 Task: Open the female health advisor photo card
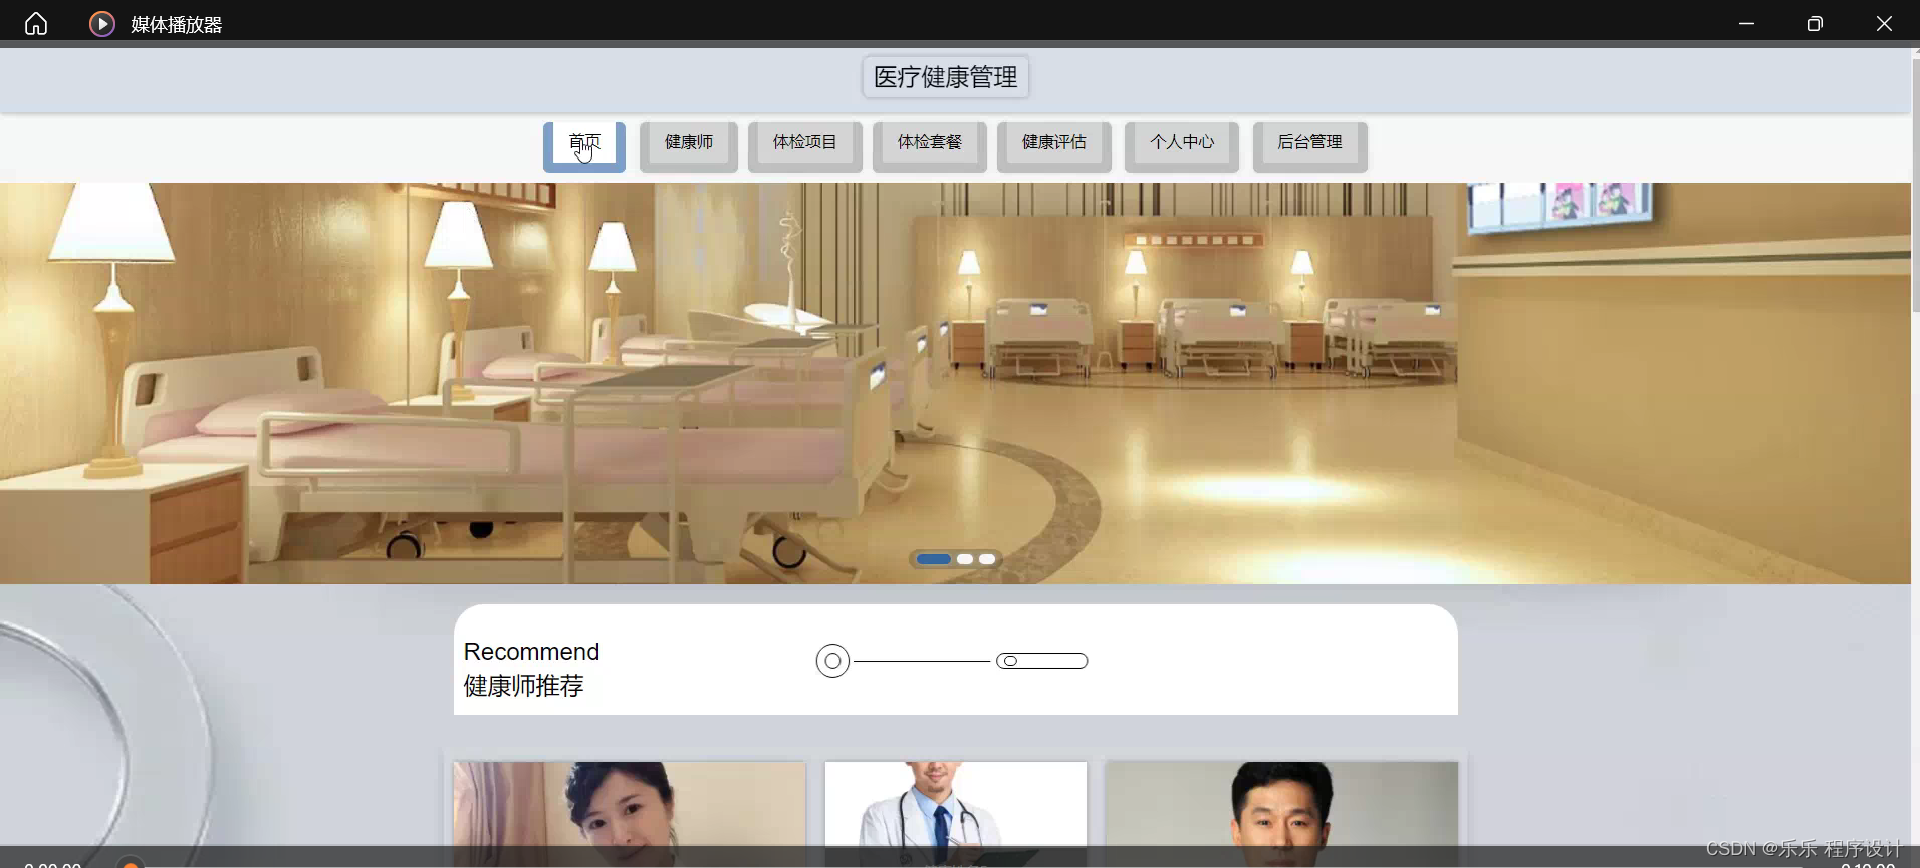(629, 813)
